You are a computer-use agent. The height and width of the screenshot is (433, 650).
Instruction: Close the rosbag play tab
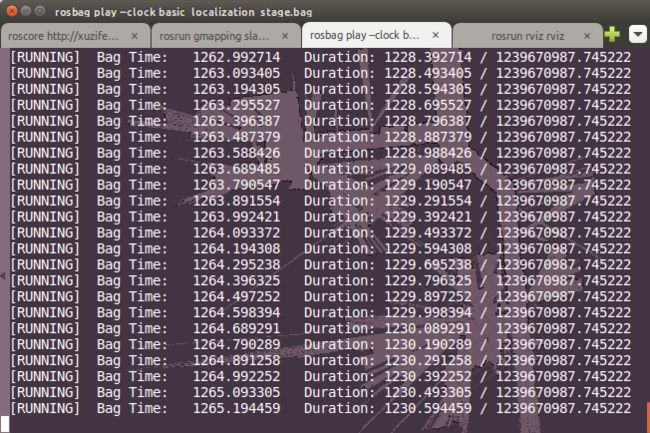click(436, 35)
